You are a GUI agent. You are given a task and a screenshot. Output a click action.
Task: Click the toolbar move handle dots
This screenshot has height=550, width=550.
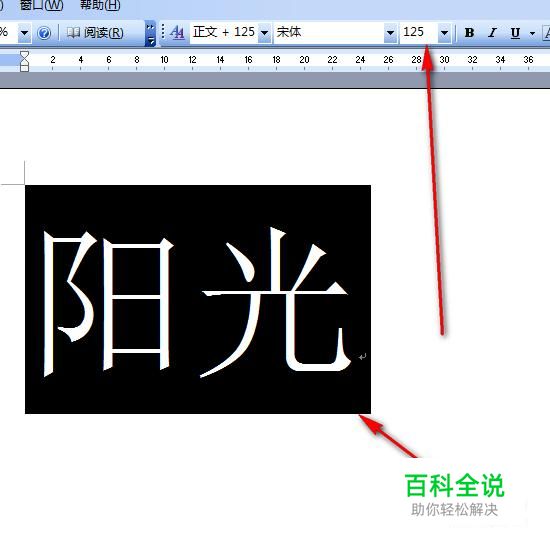(163, 32)
